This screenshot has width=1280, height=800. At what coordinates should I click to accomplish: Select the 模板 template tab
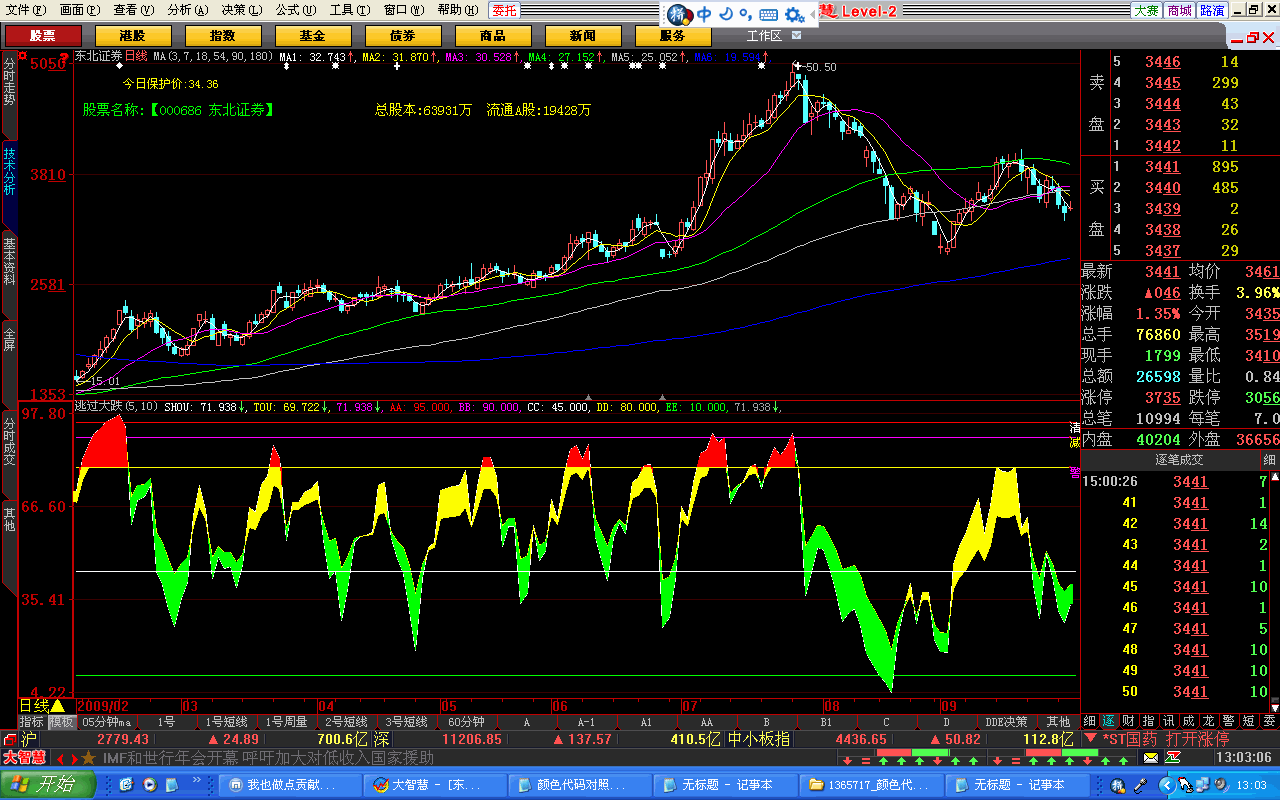click(x=62, y=722)
